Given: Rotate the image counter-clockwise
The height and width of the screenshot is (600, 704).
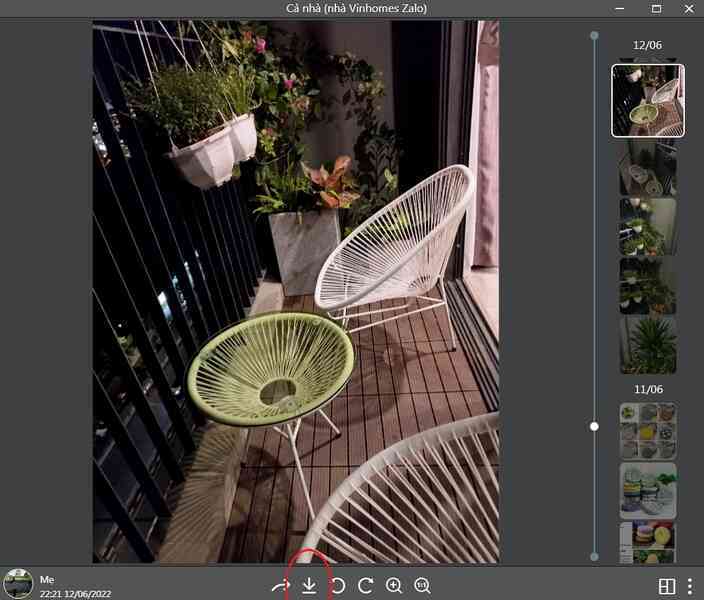Looking at the screenshot, I should pos(338,586).
